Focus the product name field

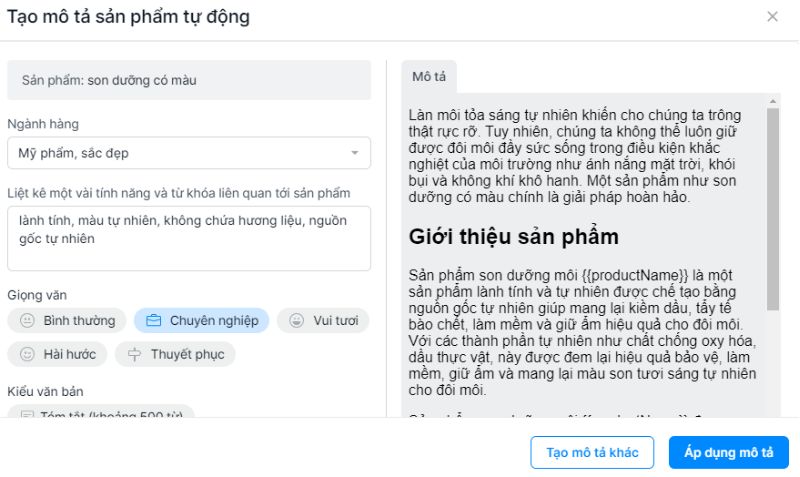click(188, 79)
